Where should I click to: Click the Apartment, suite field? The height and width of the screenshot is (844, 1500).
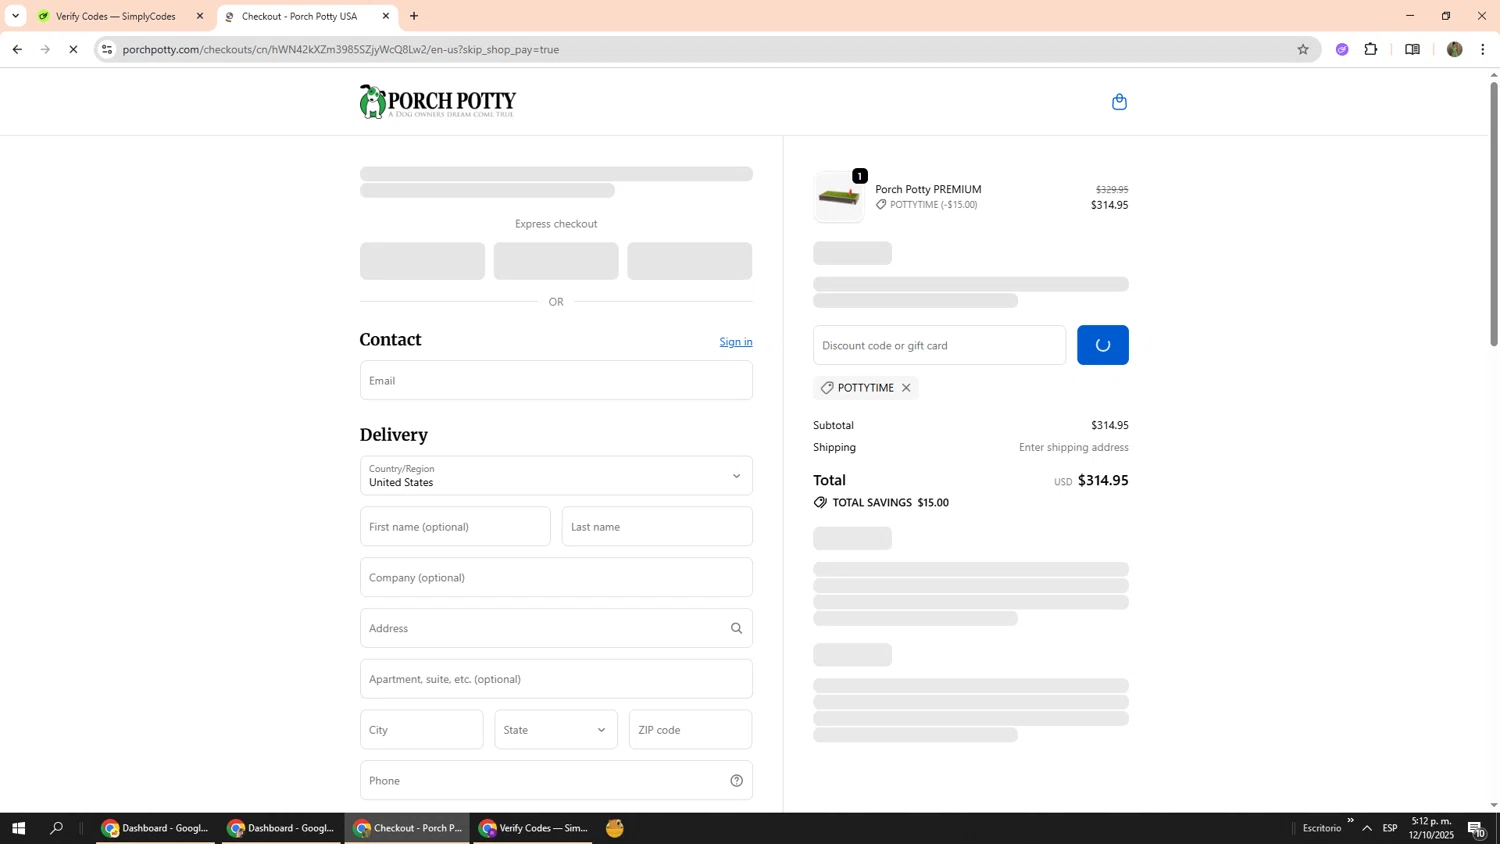click(556, 679)
